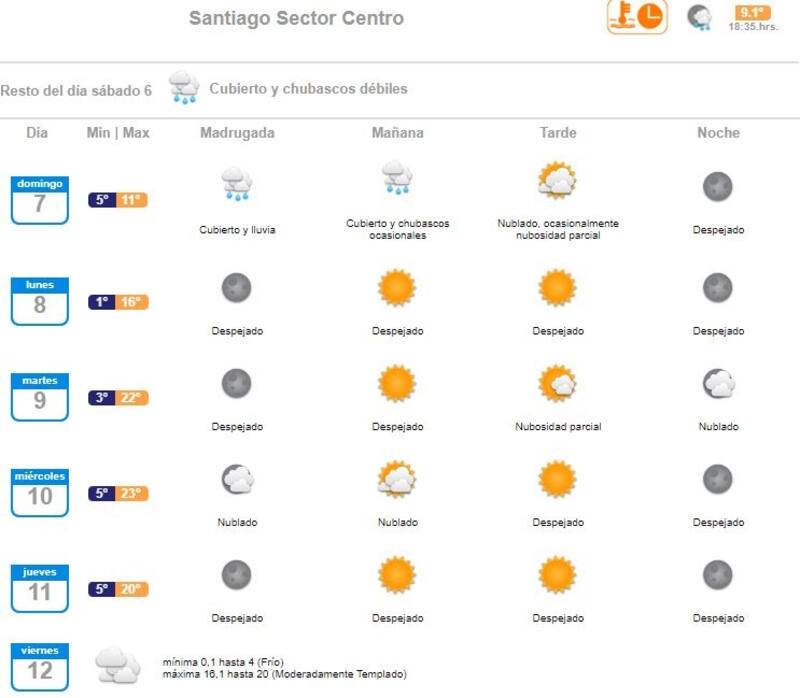Viewport: 800px width, 698px height.
Task: Click Sunday tarde partly cloudy icon
Action: [x=557, y=181]
